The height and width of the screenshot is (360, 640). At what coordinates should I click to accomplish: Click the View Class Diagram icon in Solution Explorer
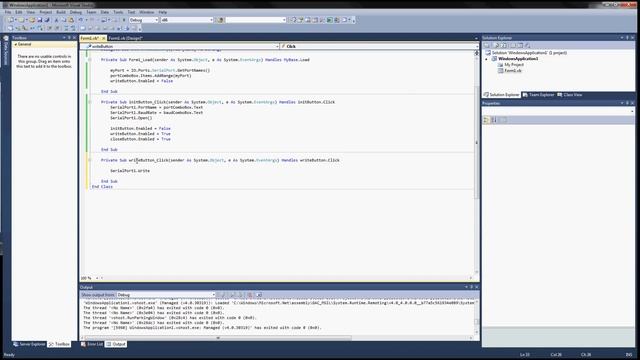point(527,46)
